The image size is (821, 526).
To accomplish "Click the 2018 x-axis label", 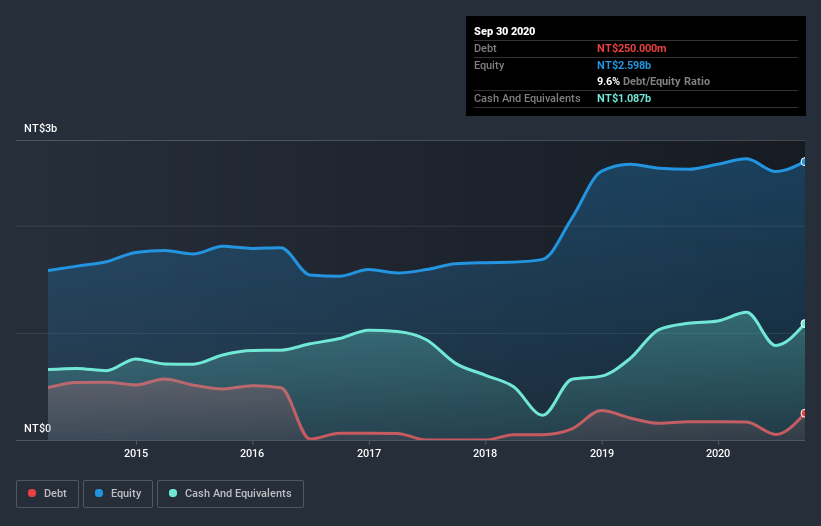I will (x=485, y=453).
